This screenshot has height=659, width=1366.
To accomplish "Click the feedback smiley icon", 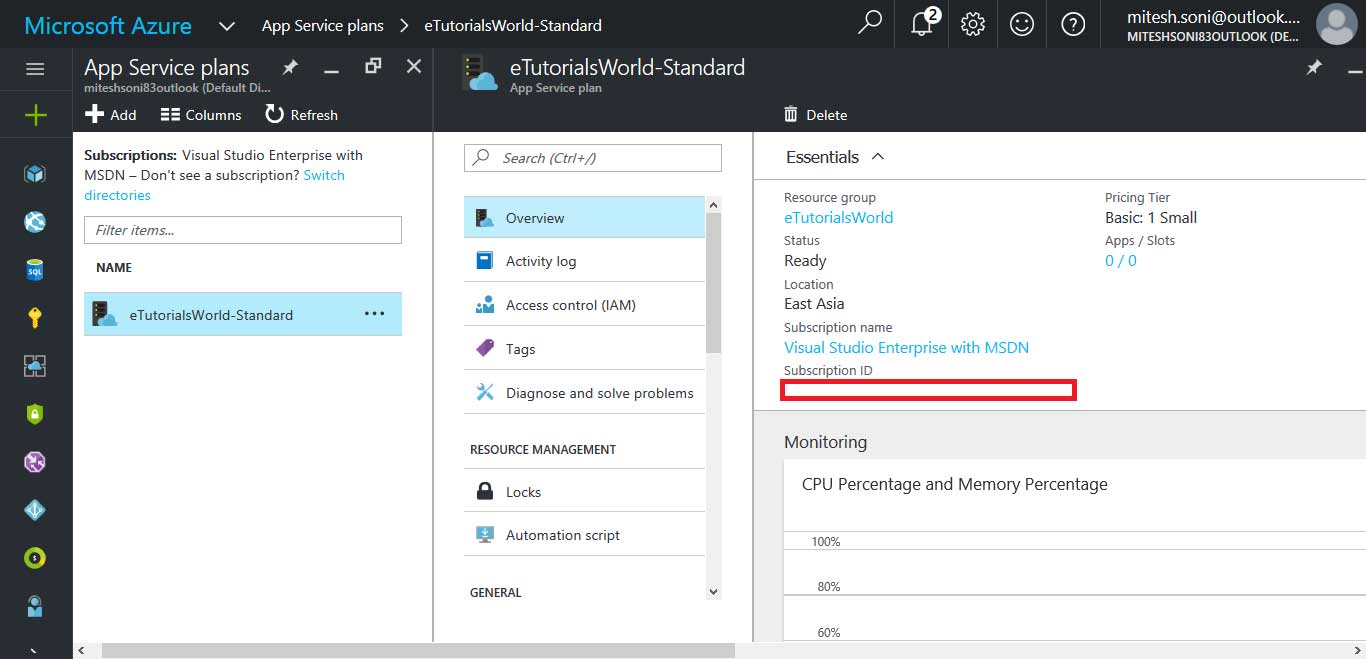I will [1022, 24].
